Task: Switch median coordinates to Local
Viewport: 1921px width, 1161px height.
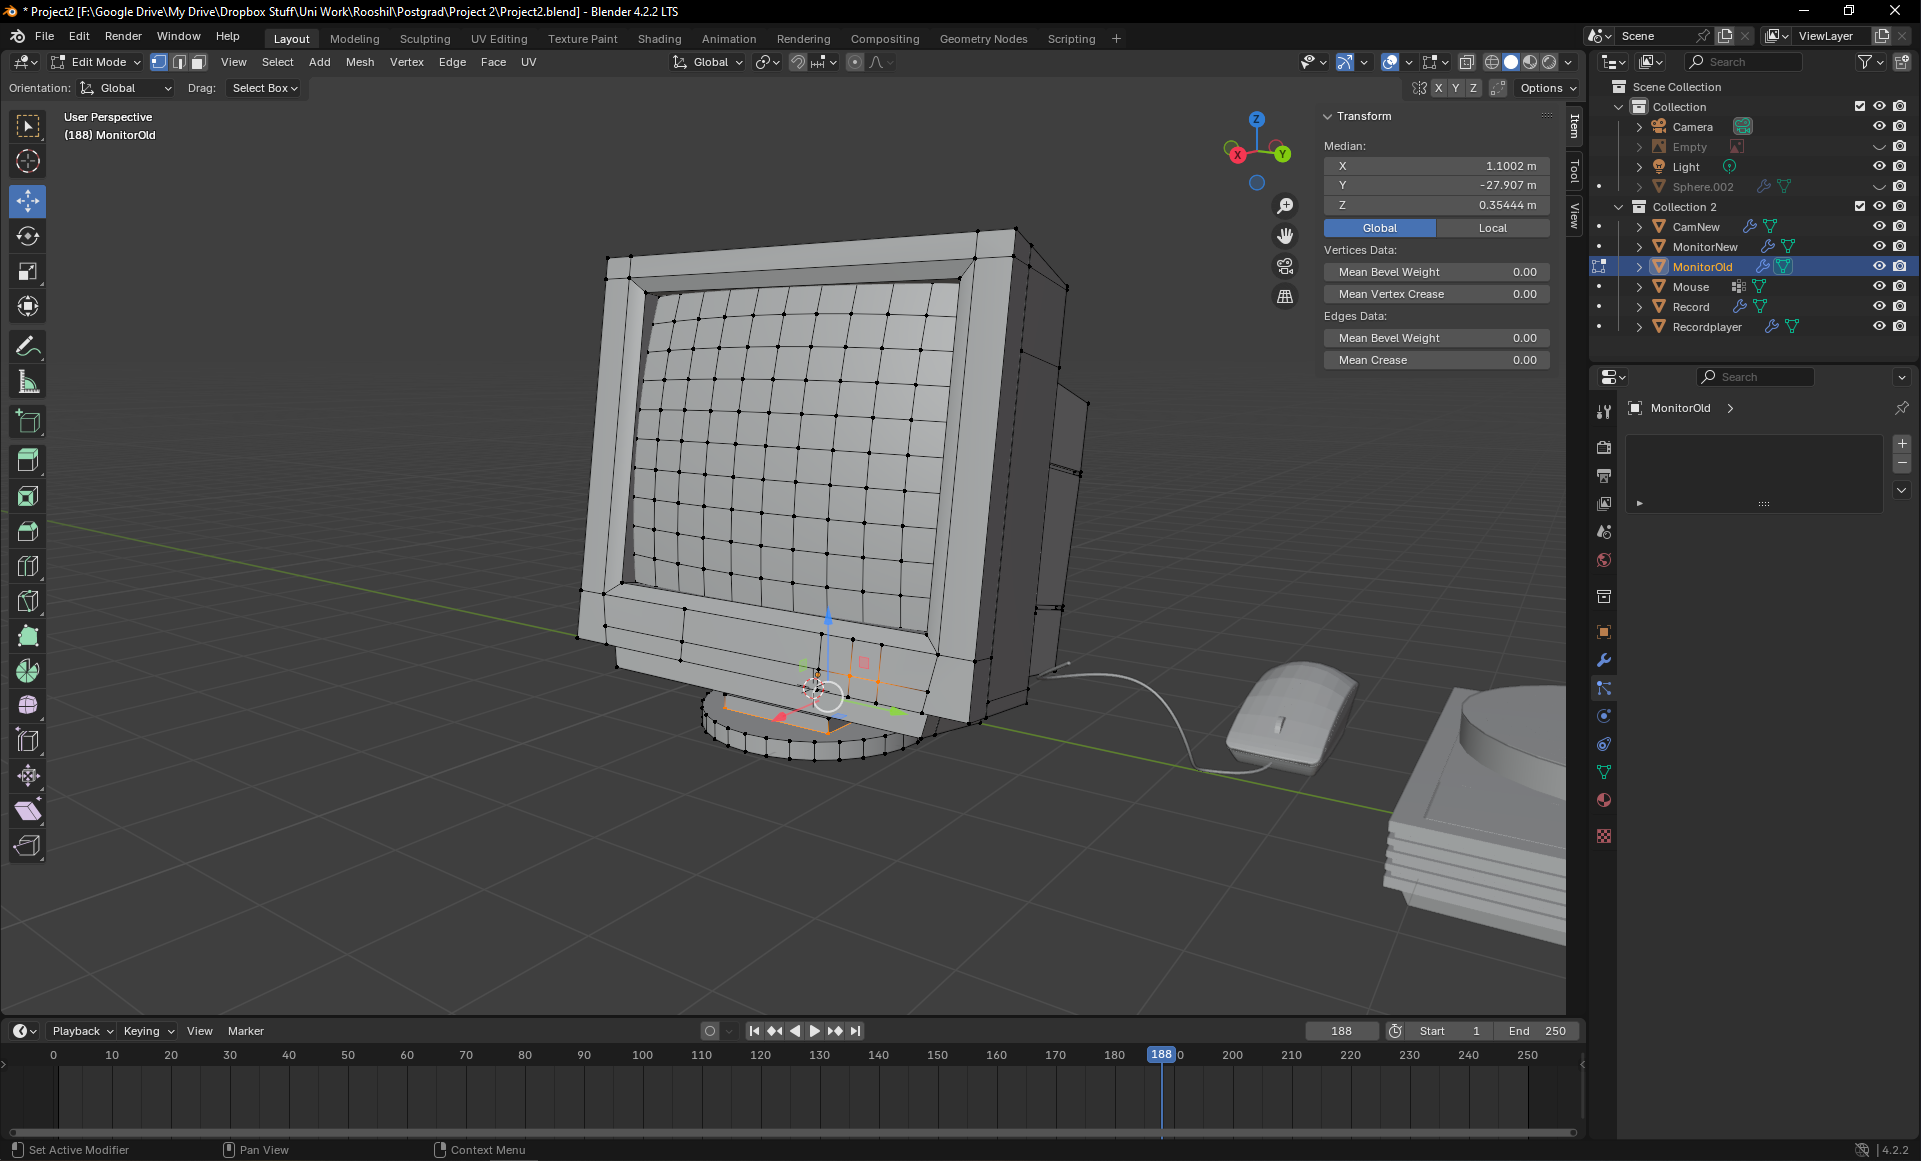Action: point(1492,228)
